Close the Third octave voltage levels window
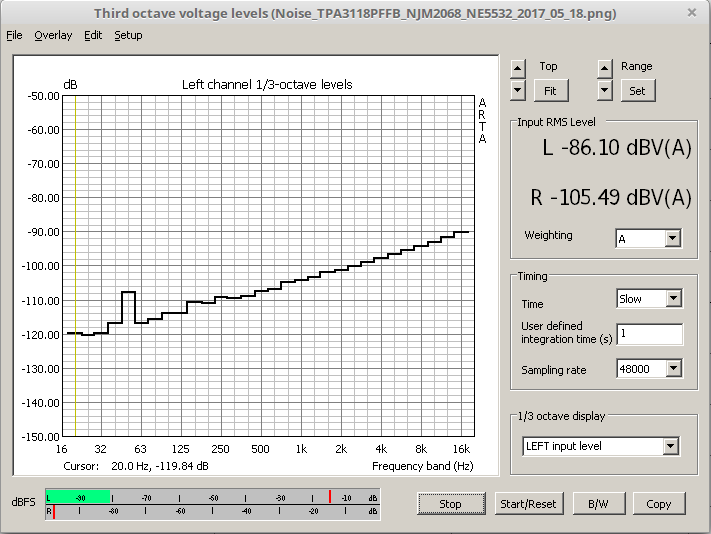Screen dimensions: 711x534 [691, 13]
